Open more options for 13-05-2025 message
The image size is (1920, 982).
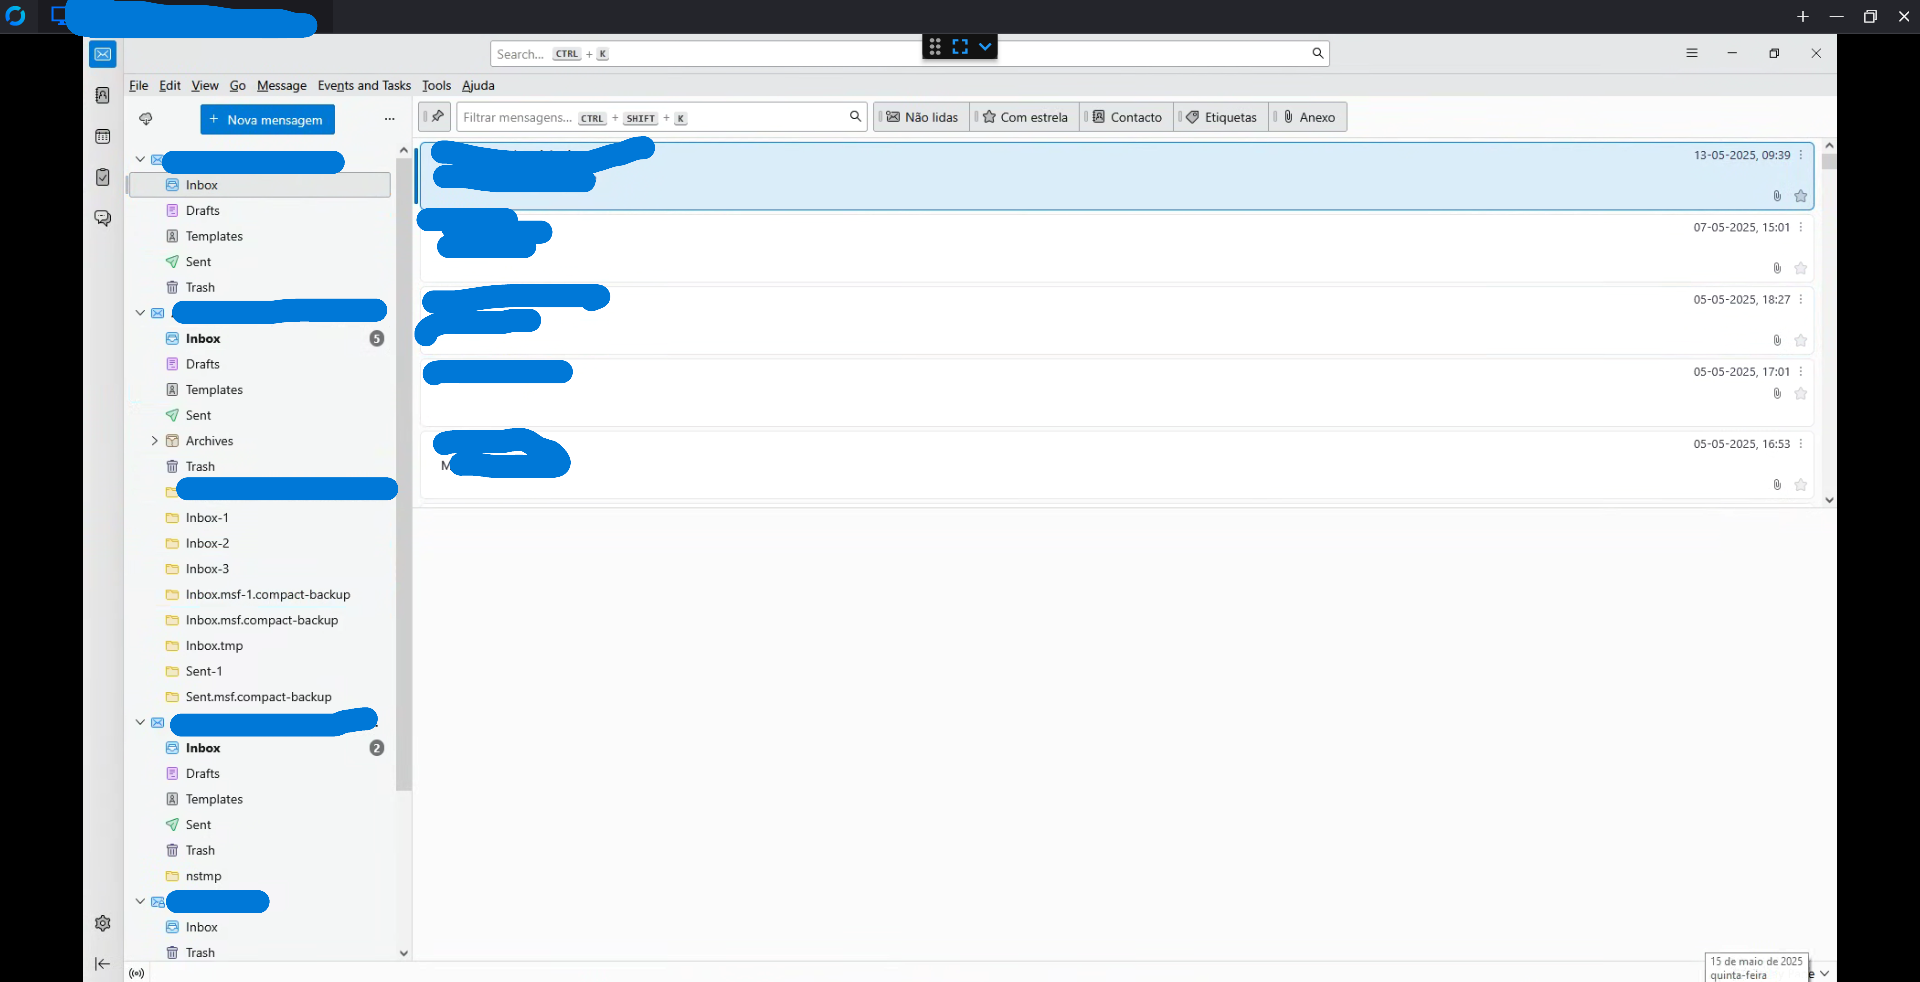1801,155
